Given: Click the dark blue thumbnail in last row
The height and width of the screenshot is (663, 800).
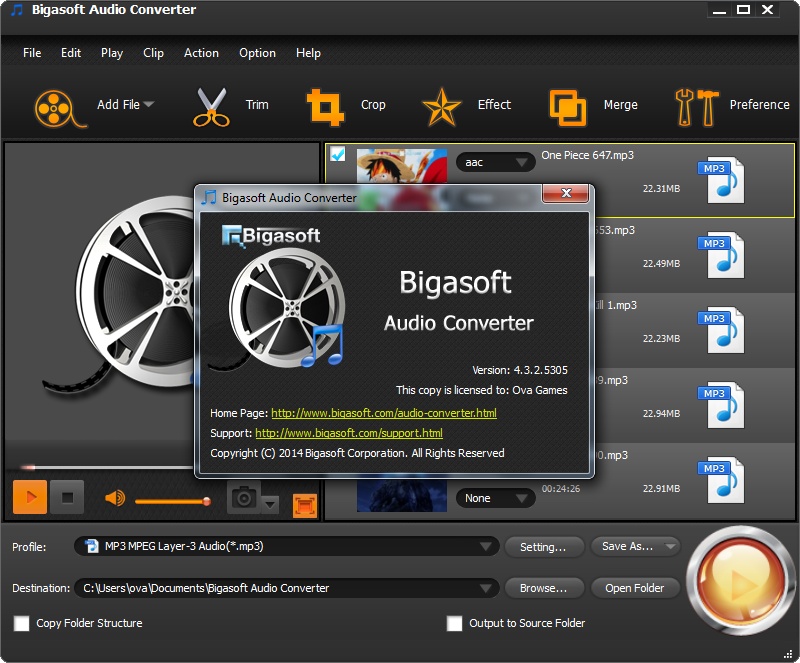Looking at the screenshot, I should click(402, 496).
